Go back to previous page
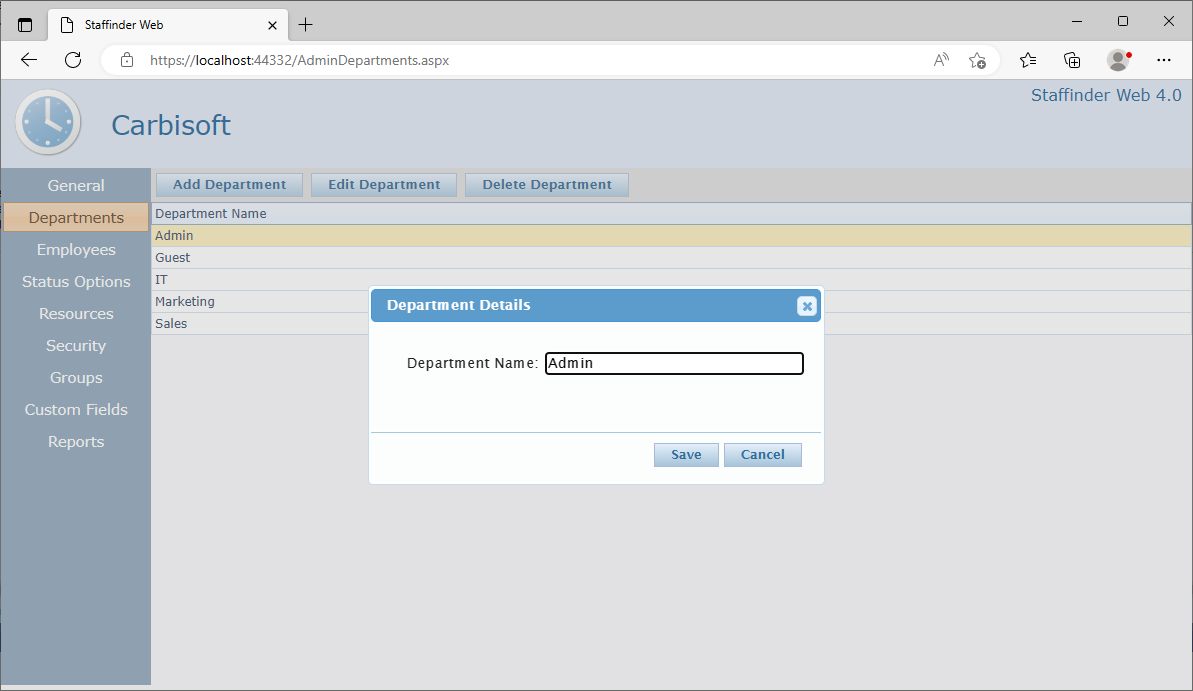 (29, 60)
